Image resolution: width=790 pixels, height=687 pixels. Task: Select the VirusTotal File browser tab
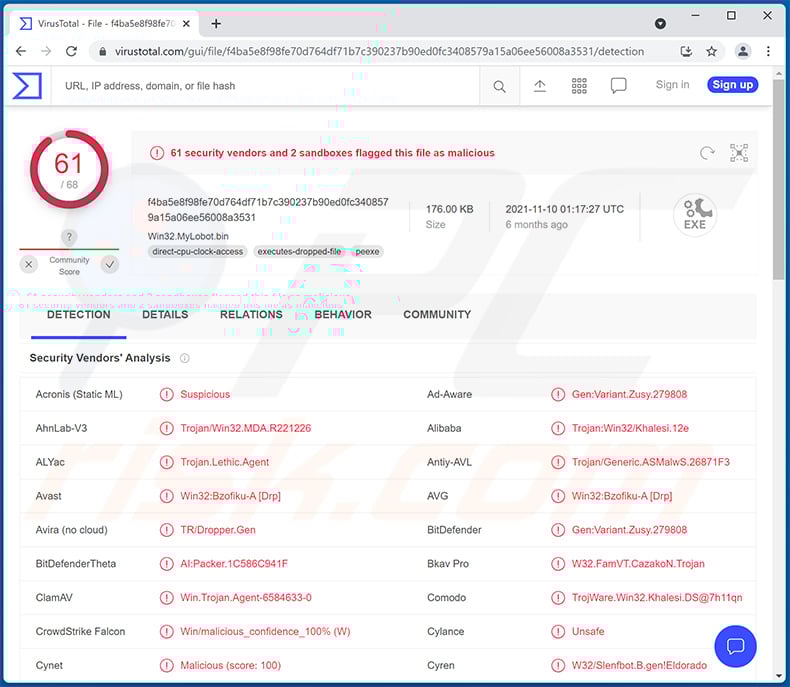(x=105, y=24)
